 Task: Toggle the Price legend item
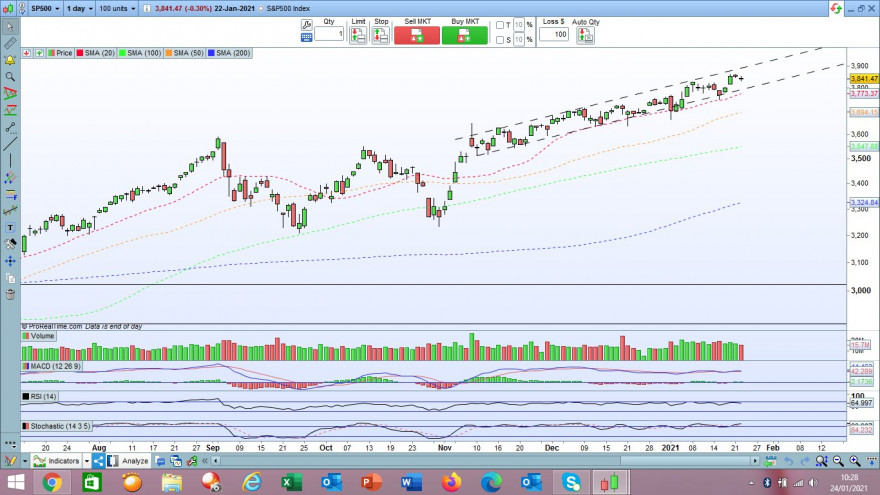point(60,53)
